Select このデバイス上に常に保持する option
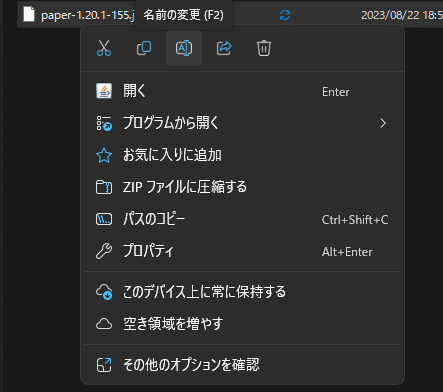This screenshot has height=392, width=443. click(242, 292)
